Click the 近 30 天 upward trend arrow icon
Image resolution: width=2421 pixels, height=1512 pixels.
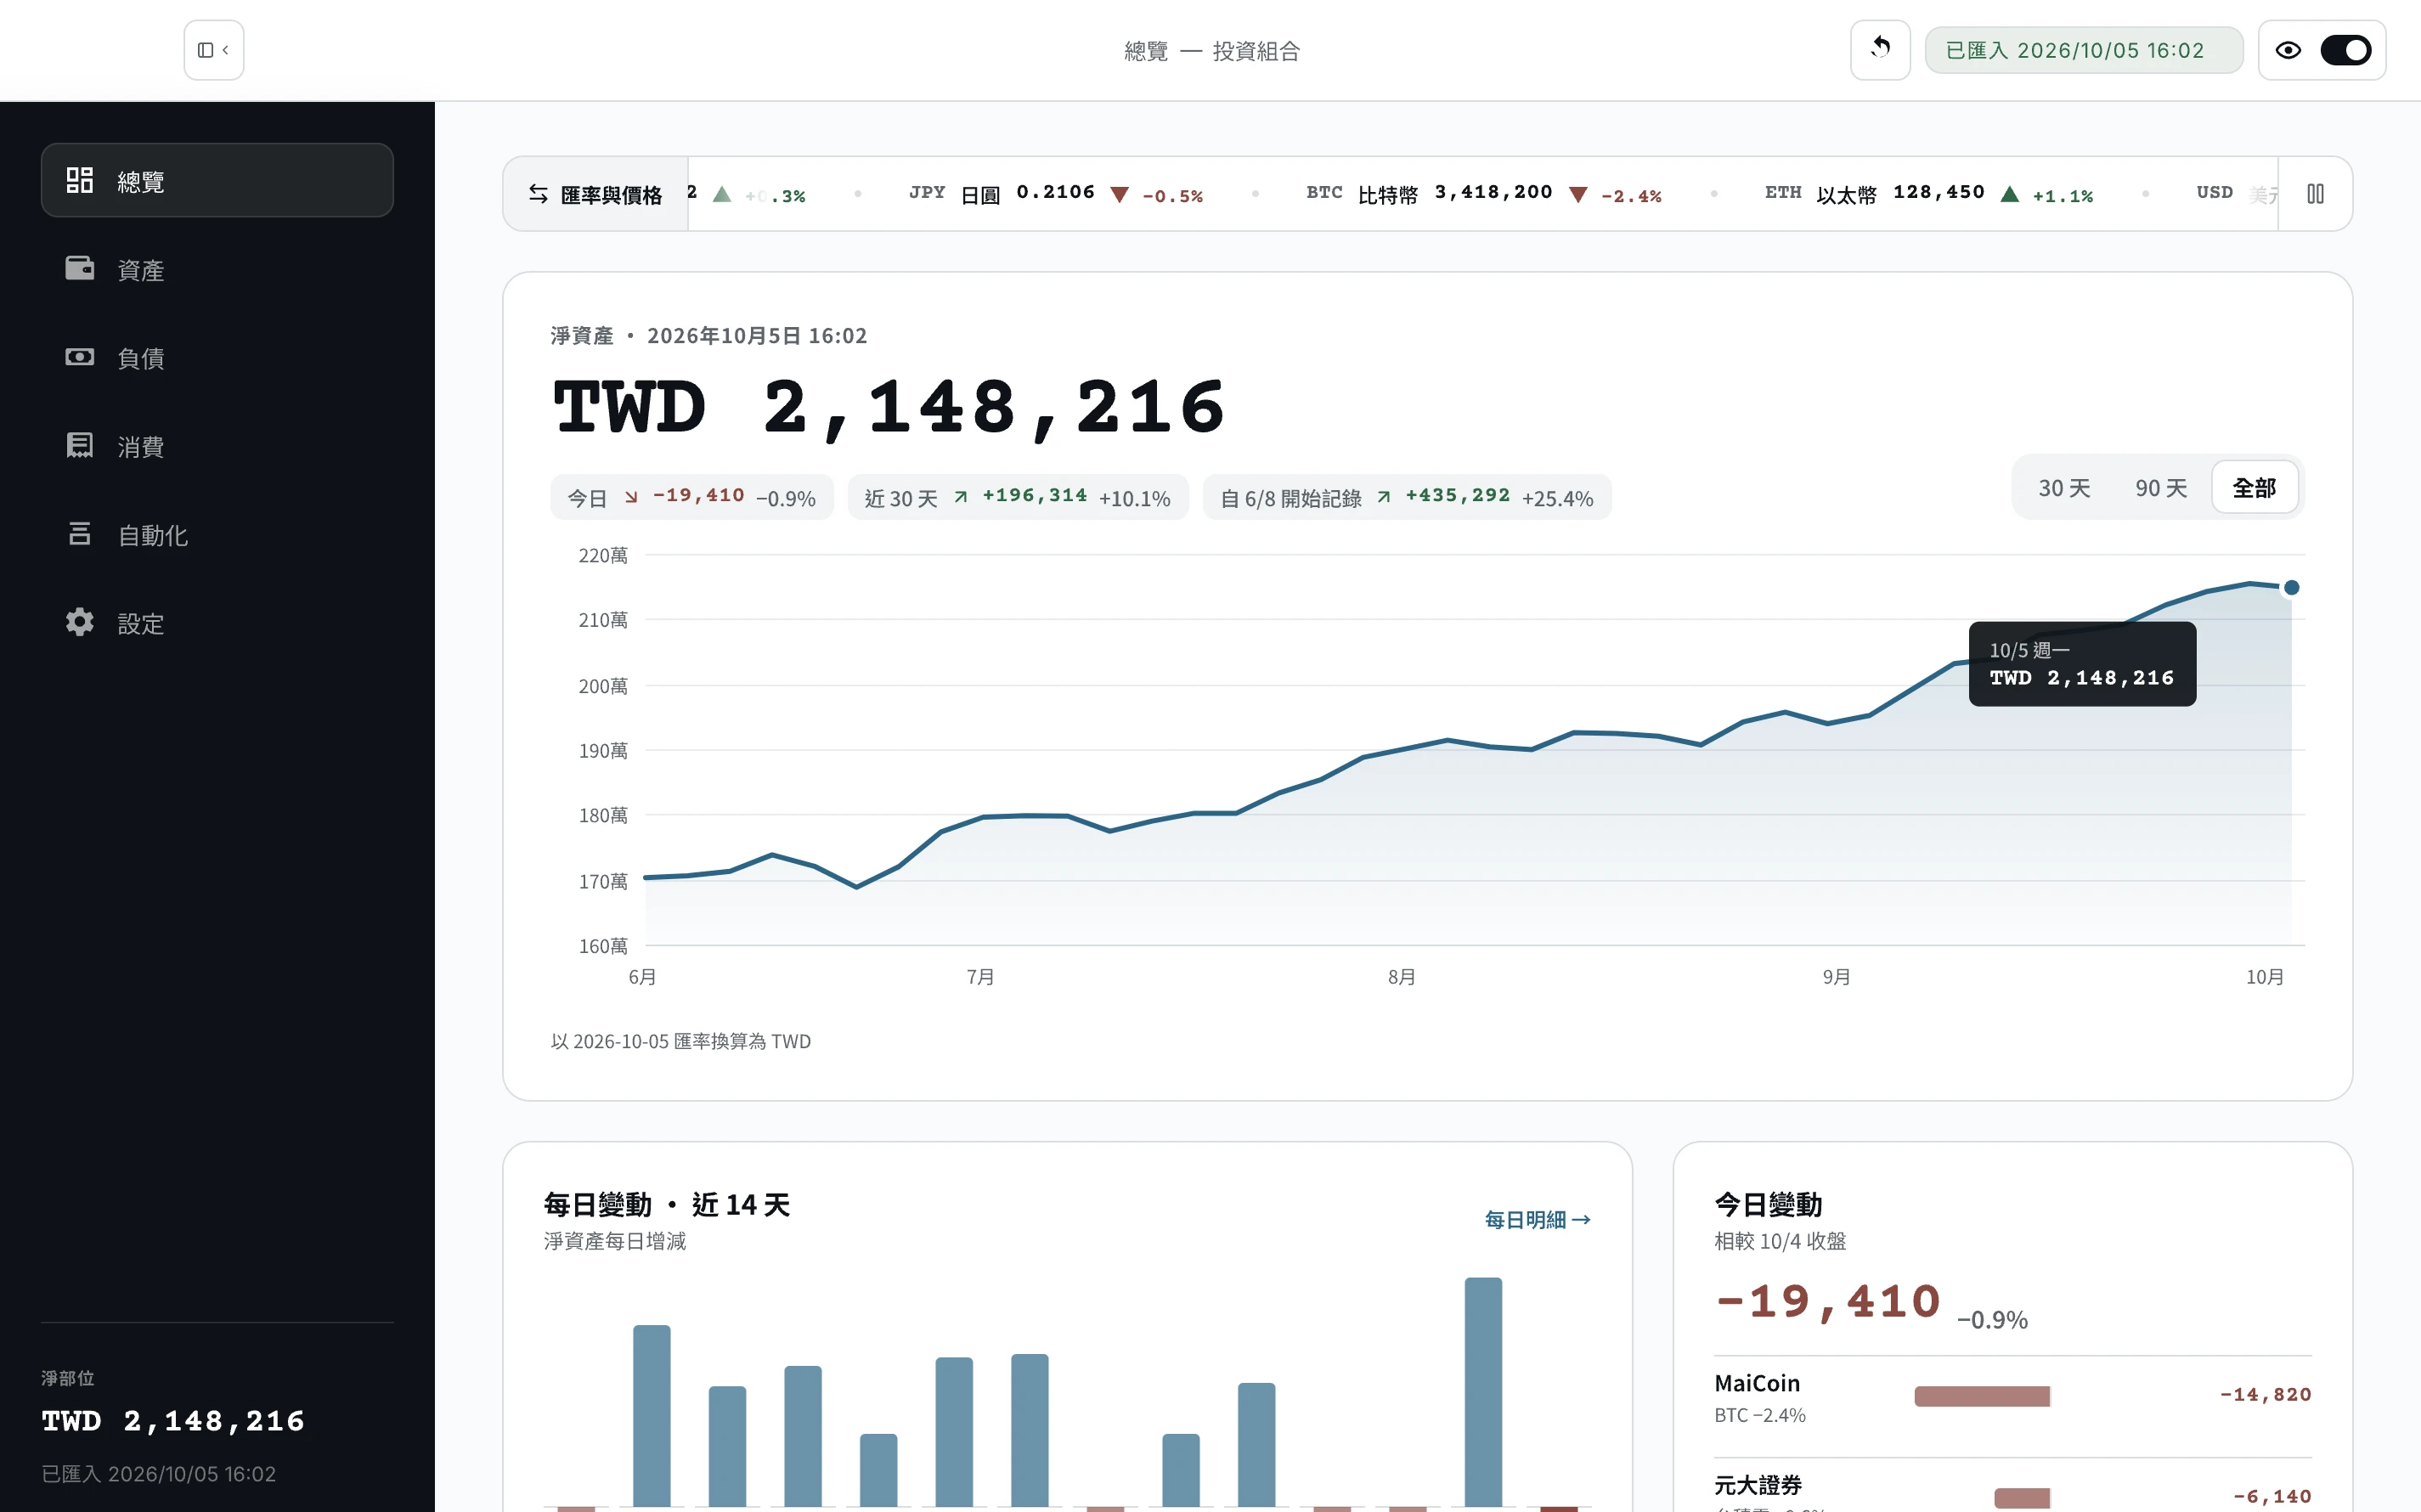(x=960, y=497)
